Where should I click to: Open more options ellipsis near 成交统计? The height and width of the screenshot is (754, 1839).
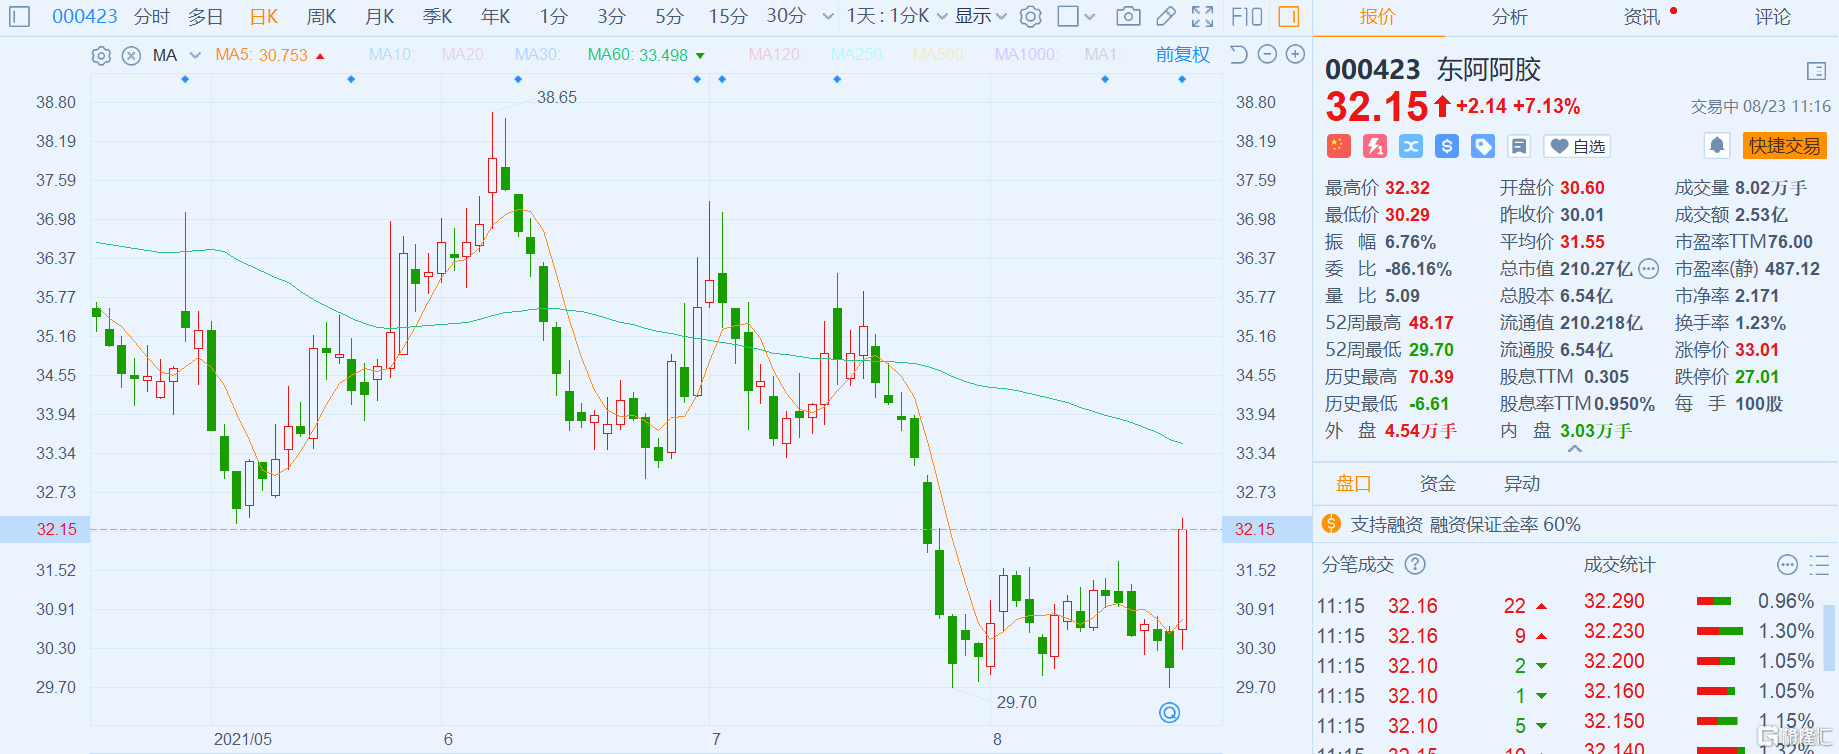click(1788, 565)
